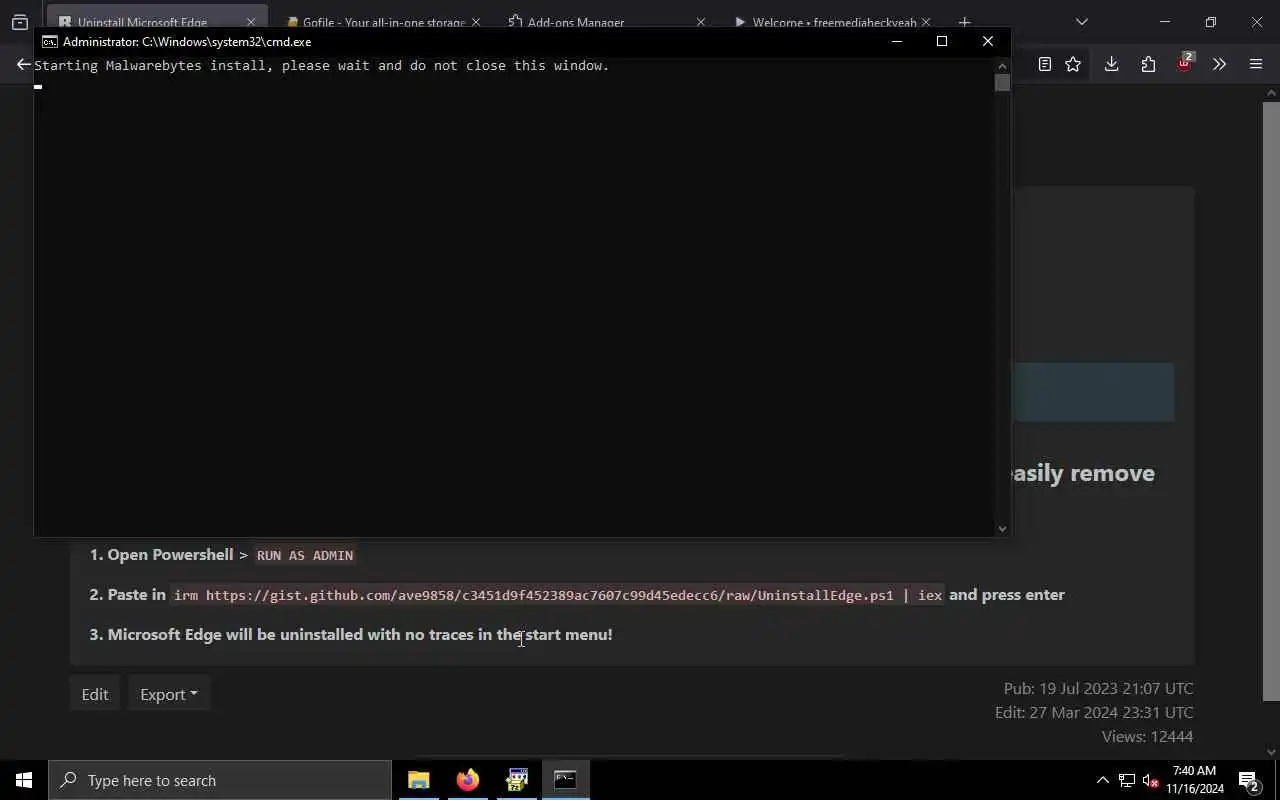Open File Explorer from taskbar

[418, 780]
